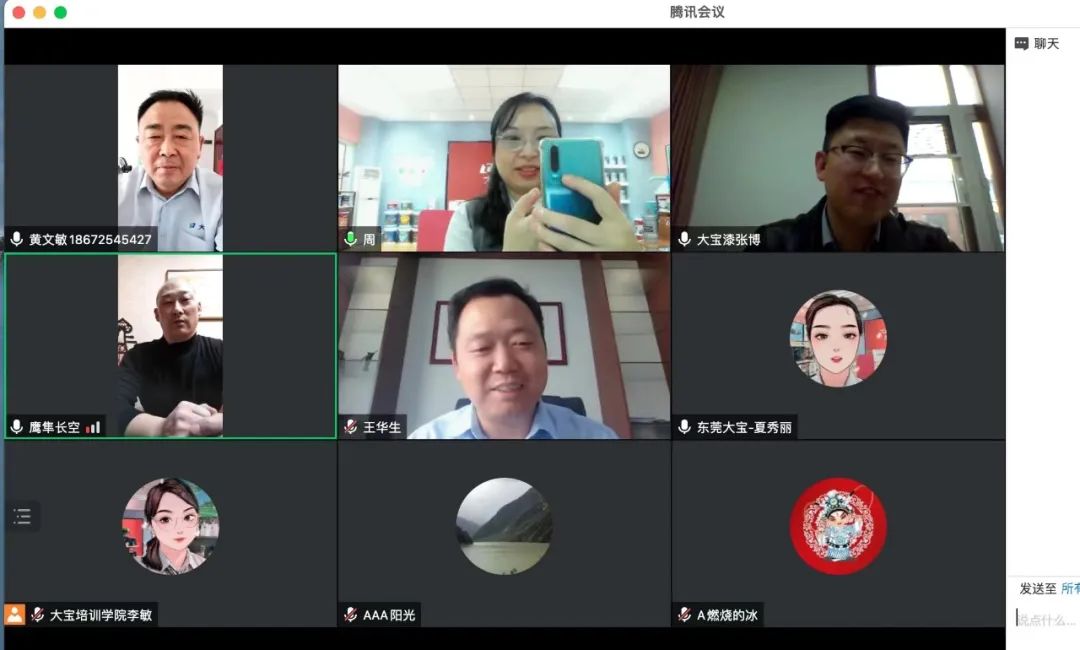The image size is (1080, 650).
Task: Click the 聊天 panel title text
Action: [1046, 43]
